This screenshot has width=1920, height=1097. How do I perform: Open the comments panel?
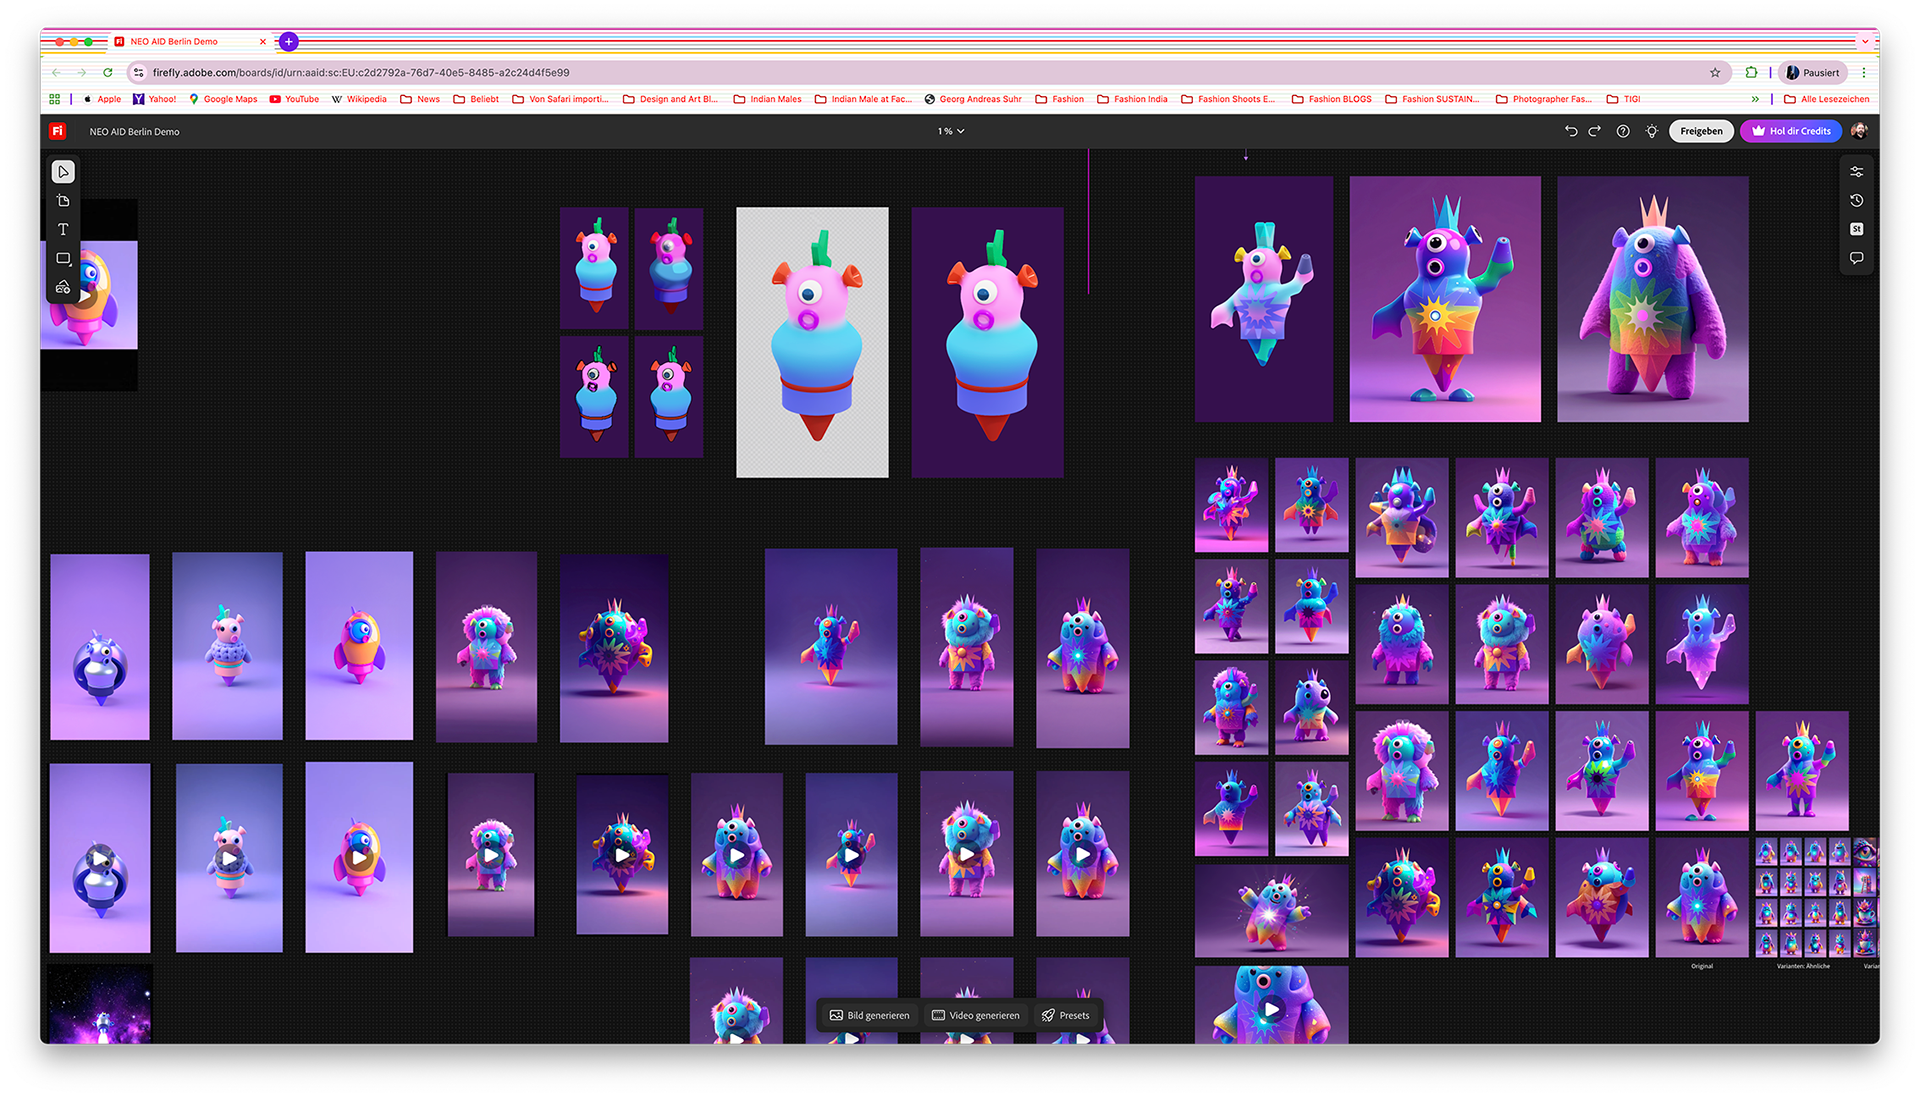click(x=1856, y=258)
